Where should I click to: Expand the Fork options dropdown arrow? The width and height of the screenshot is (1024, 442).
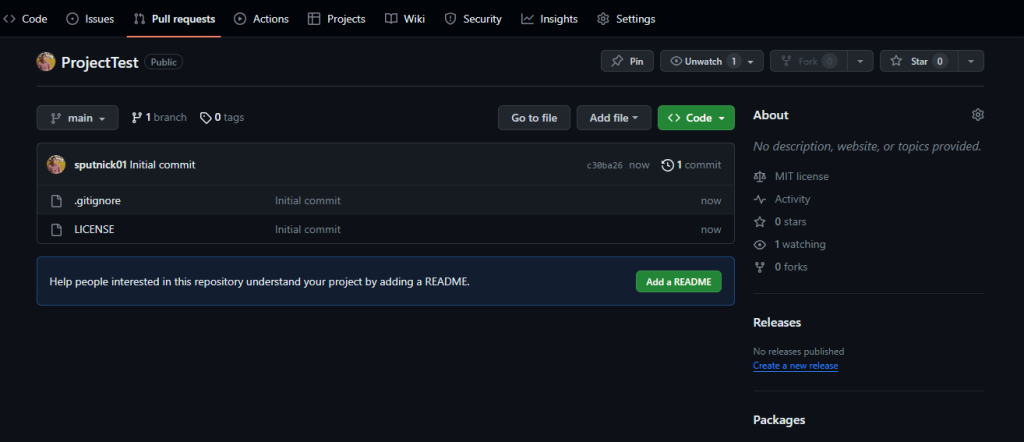(x=860, y=61)
